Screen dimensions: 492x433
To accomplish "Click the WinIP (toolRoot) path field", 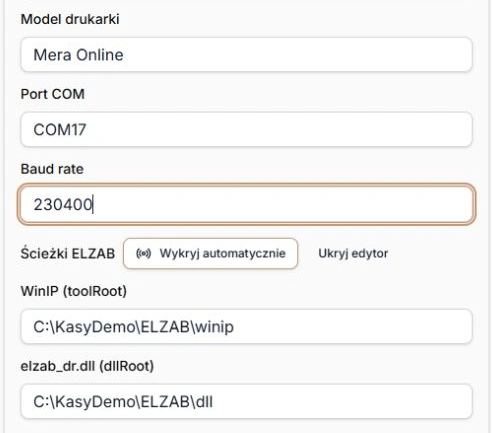I will [x=246, y=327].
